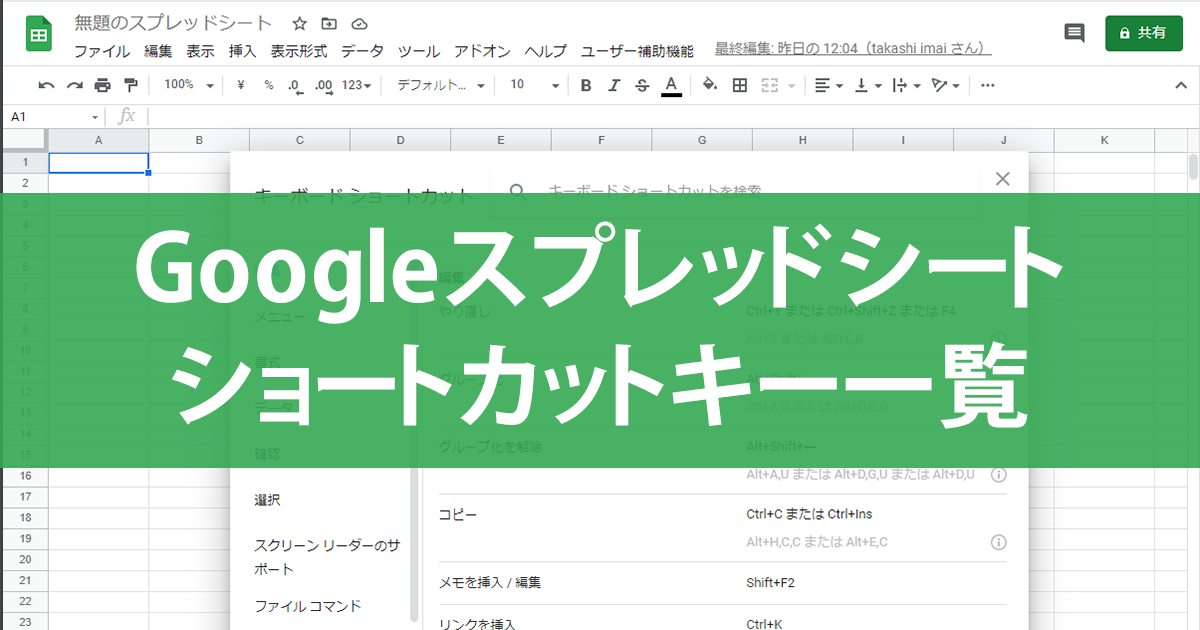Redo the last action
This screenshot has height=630, width=1200.
click(74, 86)
